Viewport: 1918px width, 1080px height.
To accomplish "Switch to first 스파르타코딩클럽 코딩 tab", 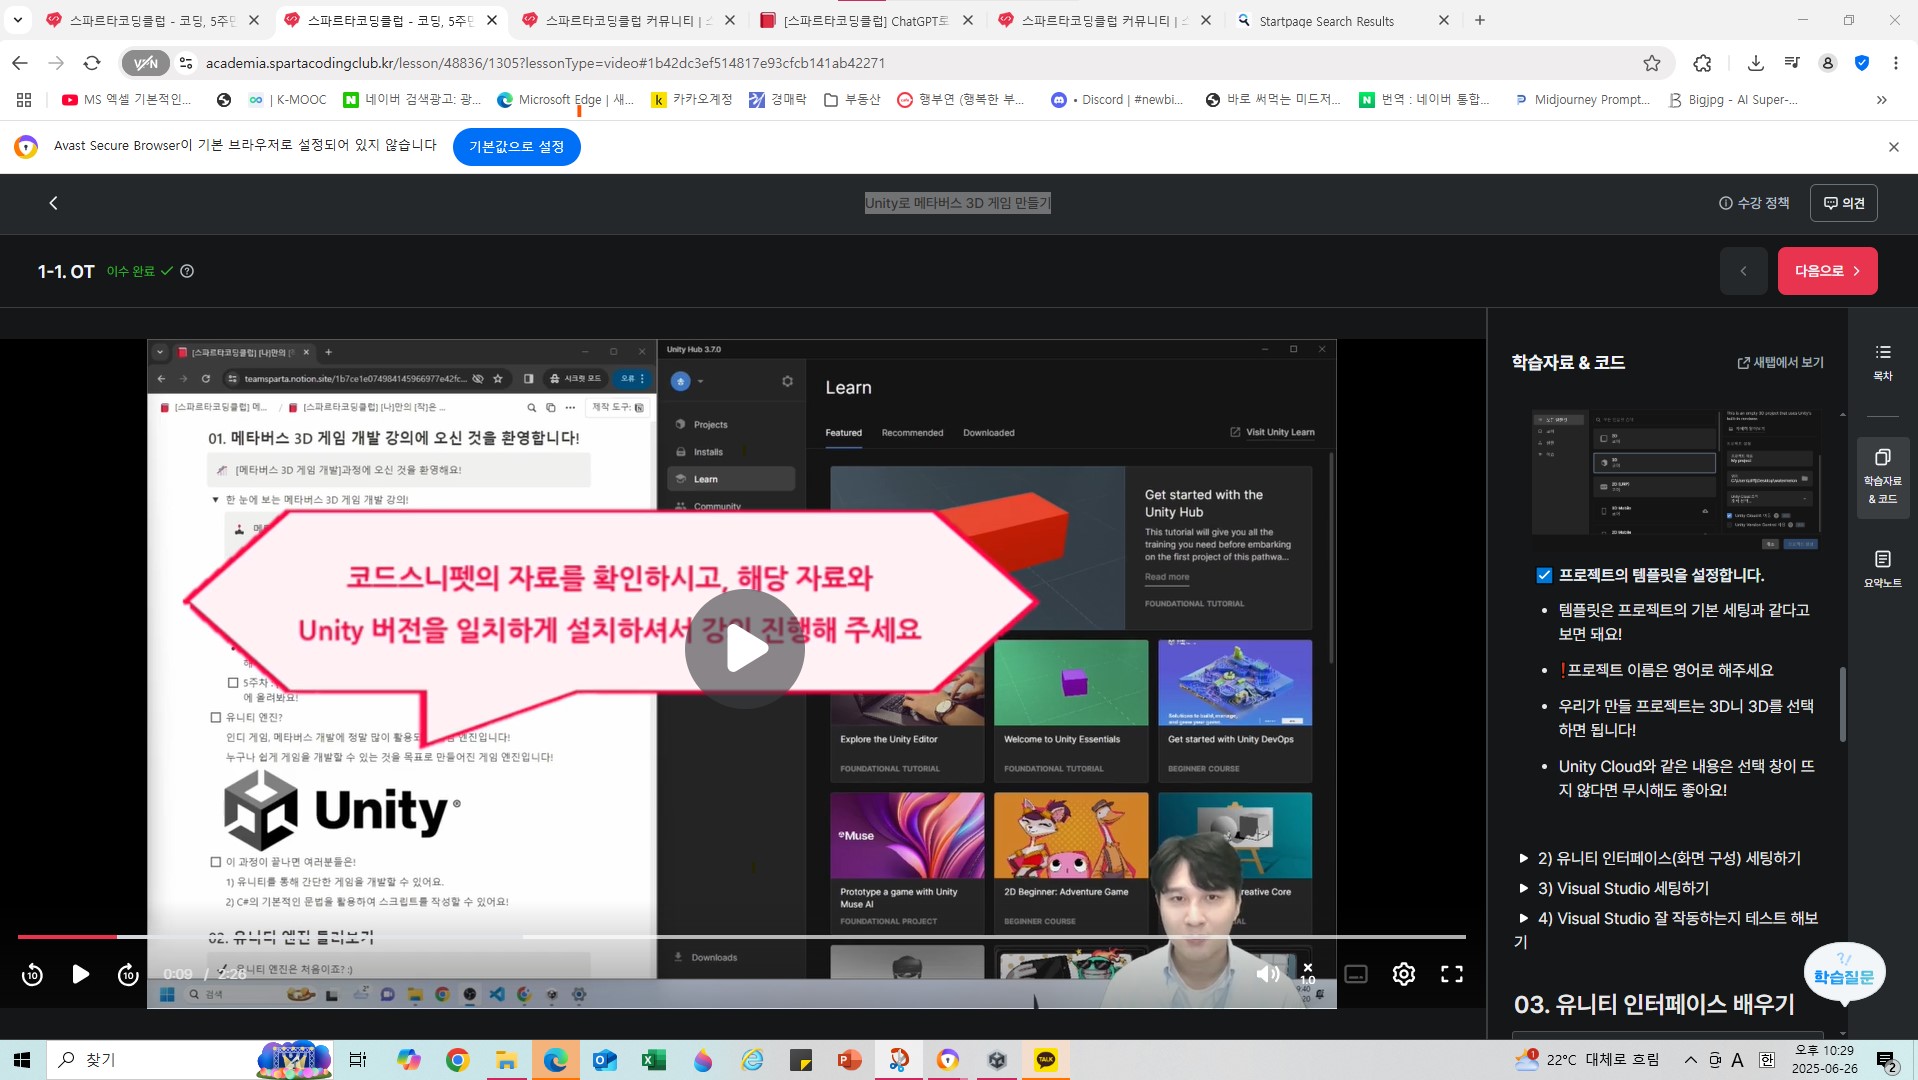I will point(150,20).
